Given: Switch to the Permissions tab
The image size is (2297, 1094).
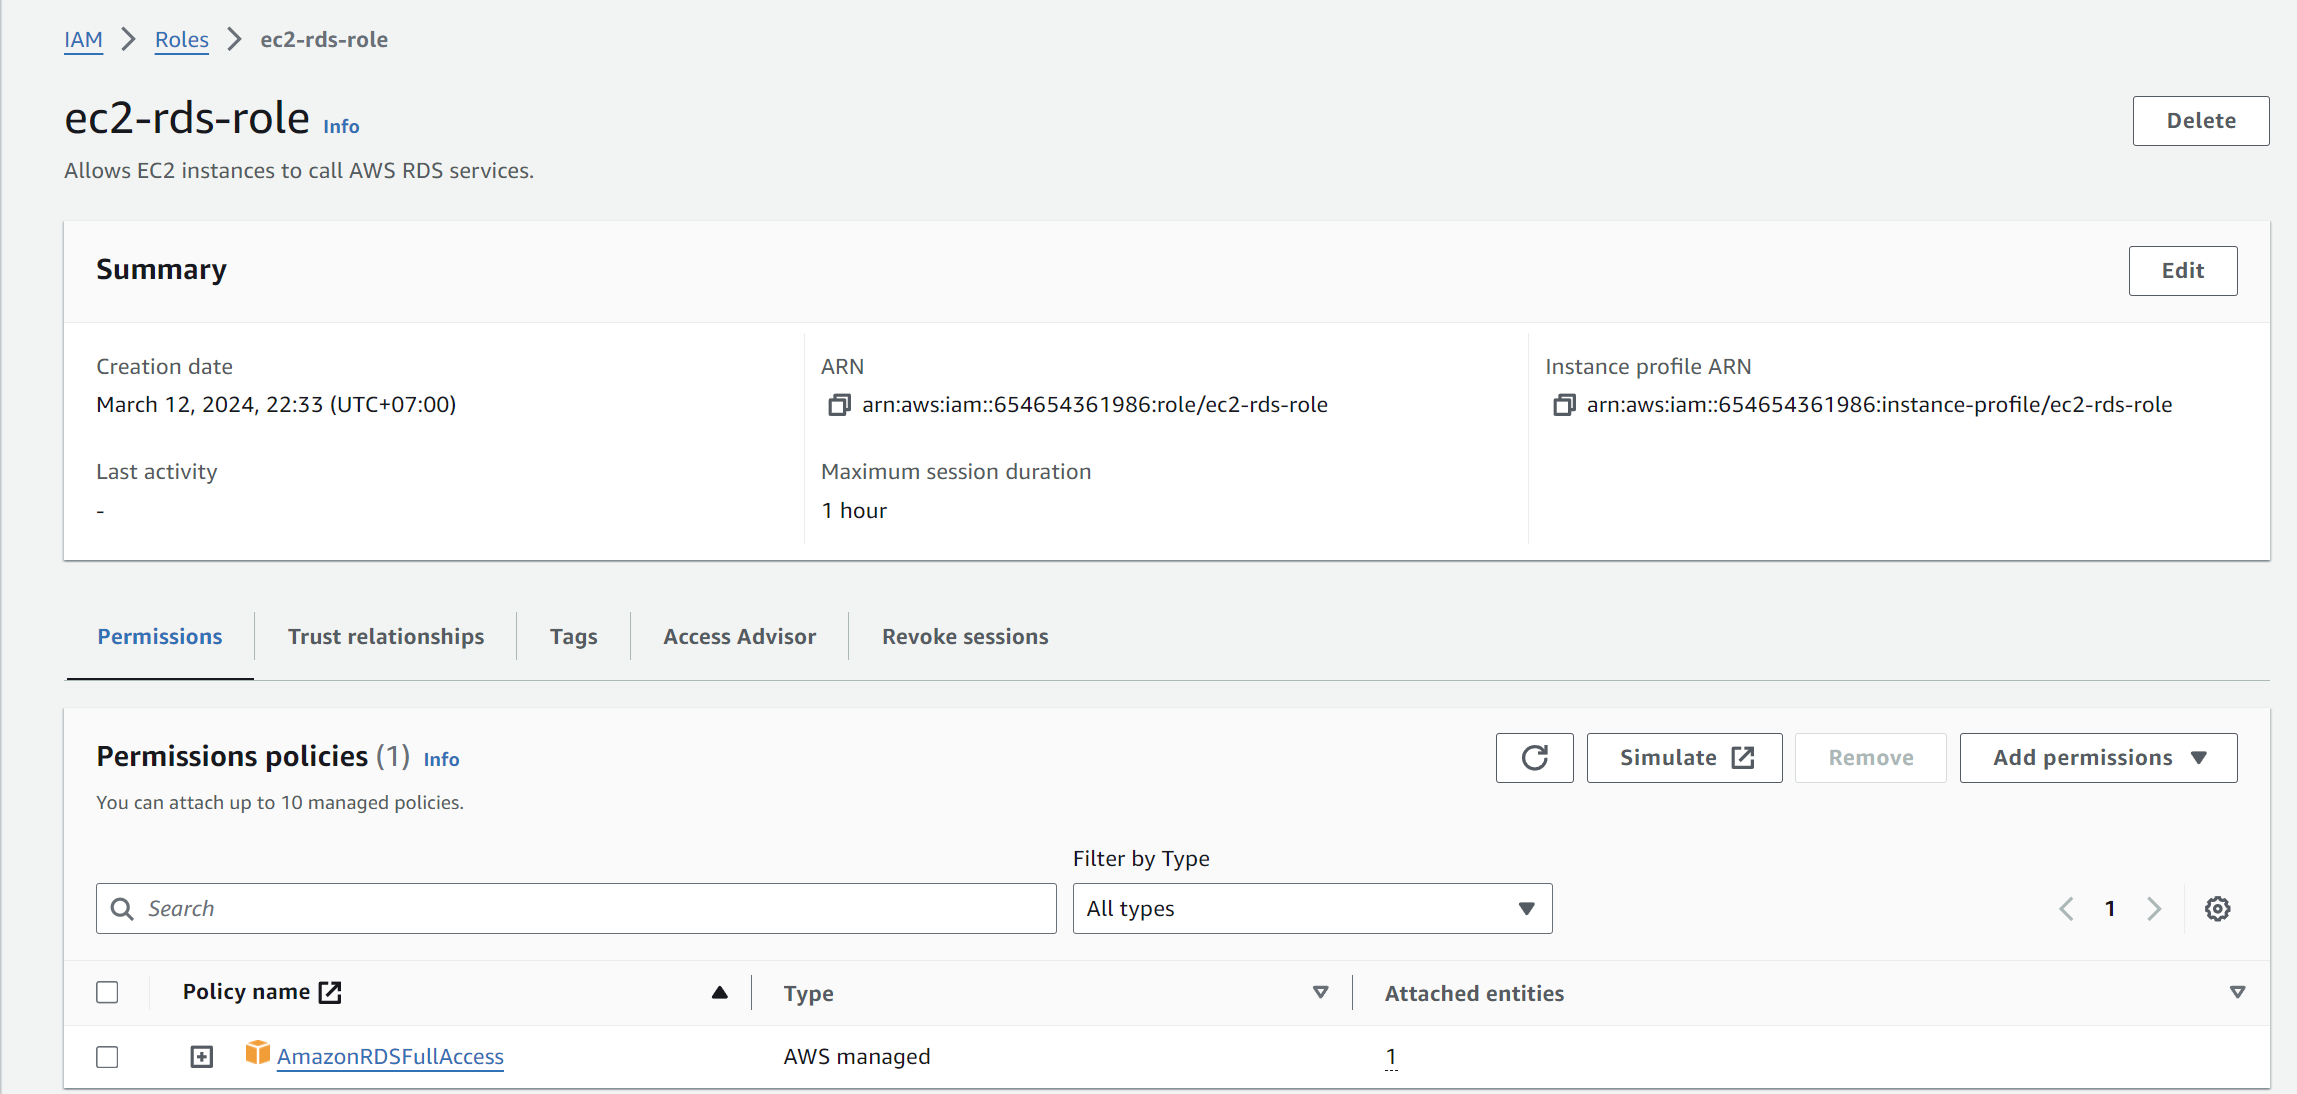Looking at the screenshot, I should point(160,637).
